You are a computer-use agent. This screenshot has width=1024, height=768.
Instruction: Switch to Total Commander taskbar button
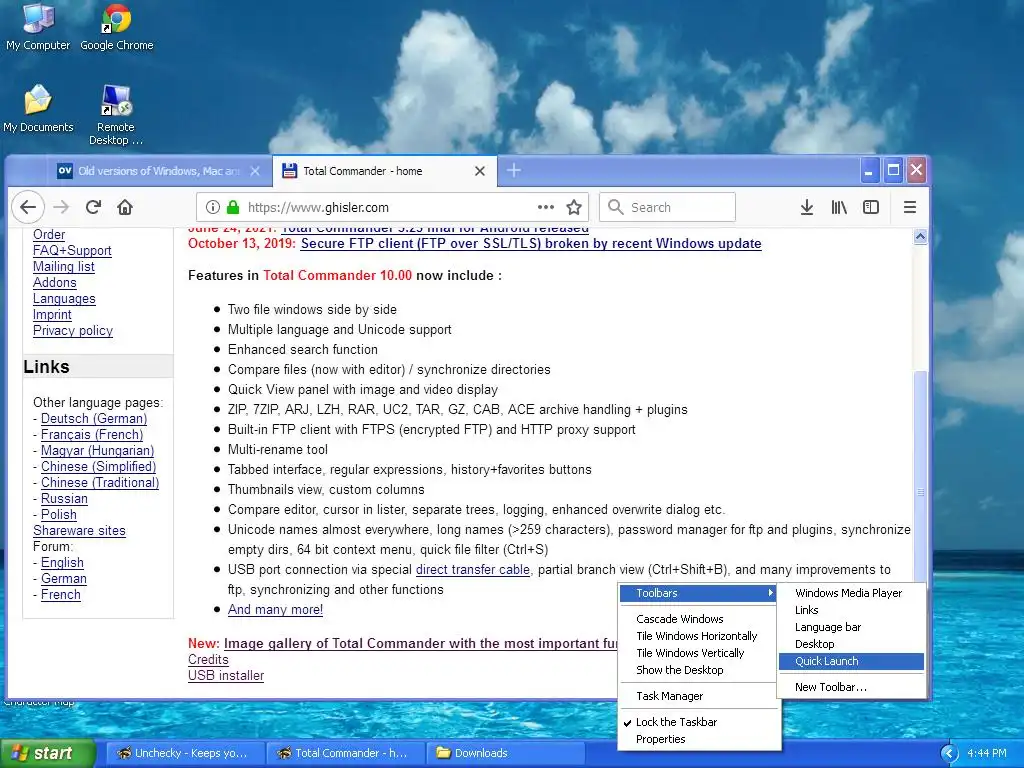point(345,753)
